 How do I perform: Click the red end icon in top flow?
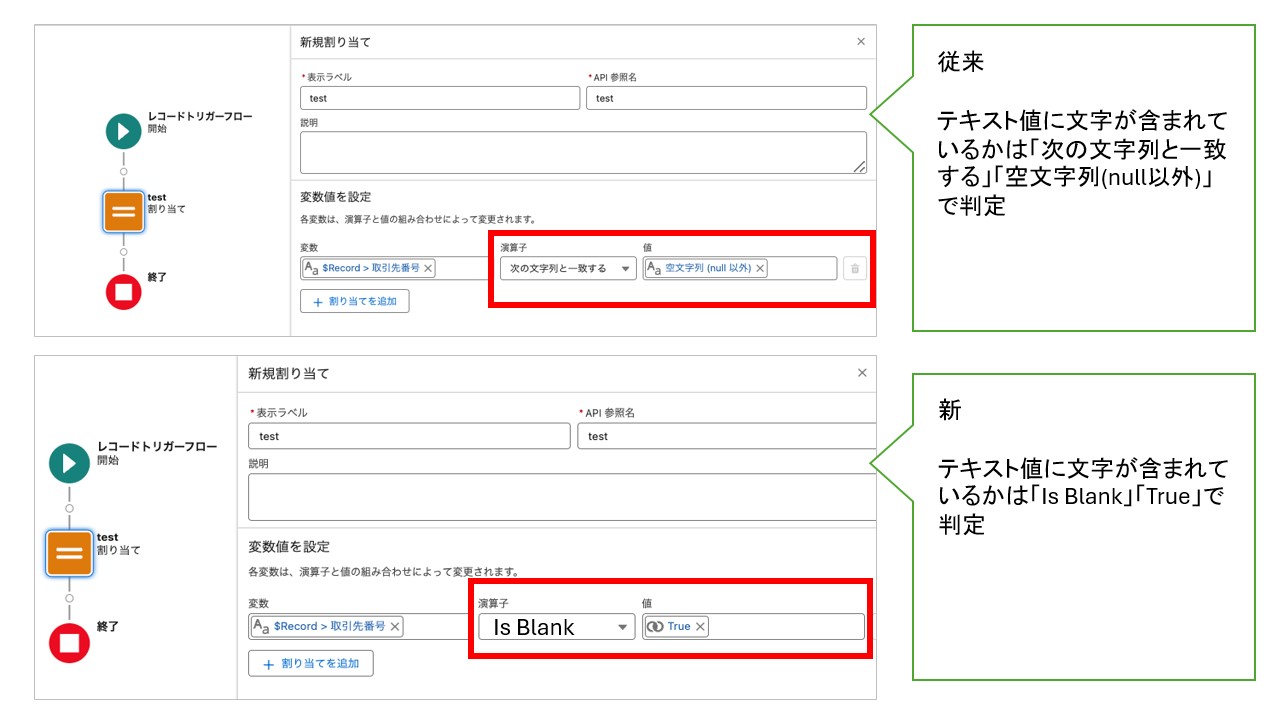[x=124, y=292]
